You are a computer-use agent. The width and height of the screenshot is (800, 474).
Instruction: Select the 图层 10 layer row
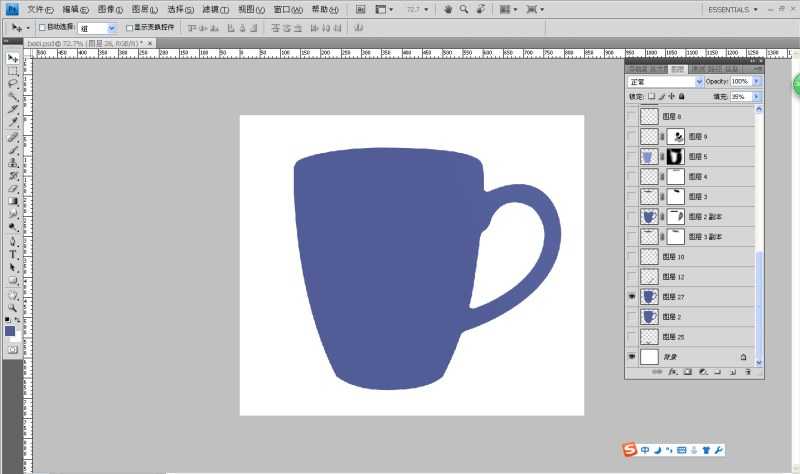point(700,257)
